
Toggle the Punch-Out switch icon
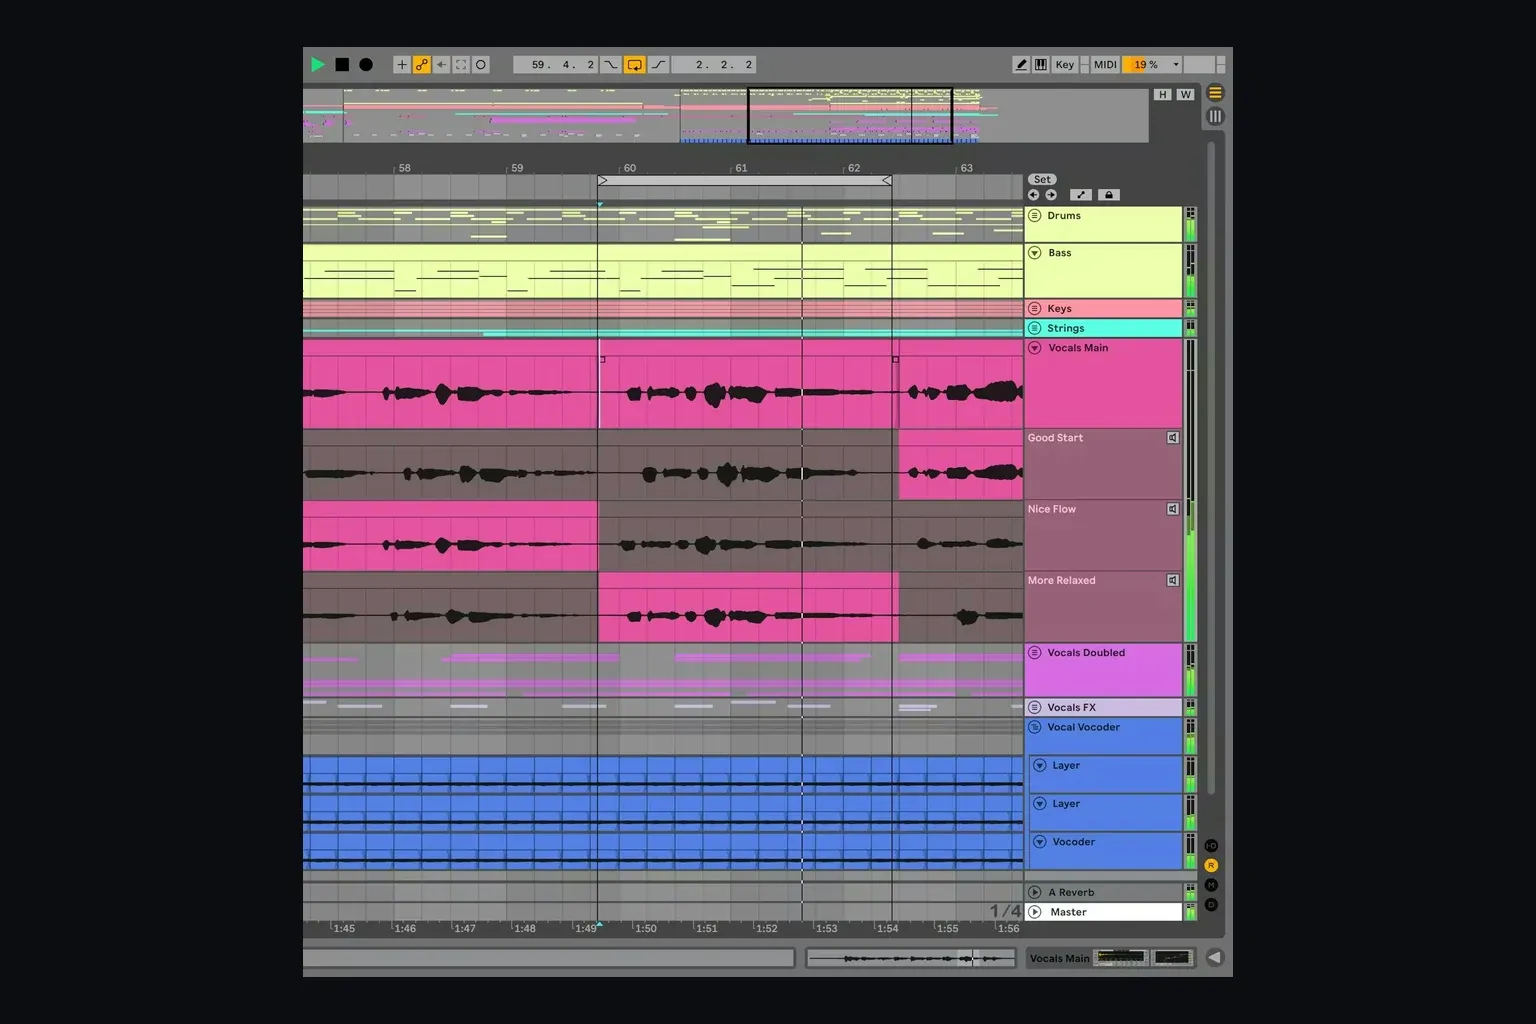tap(659, 65)
